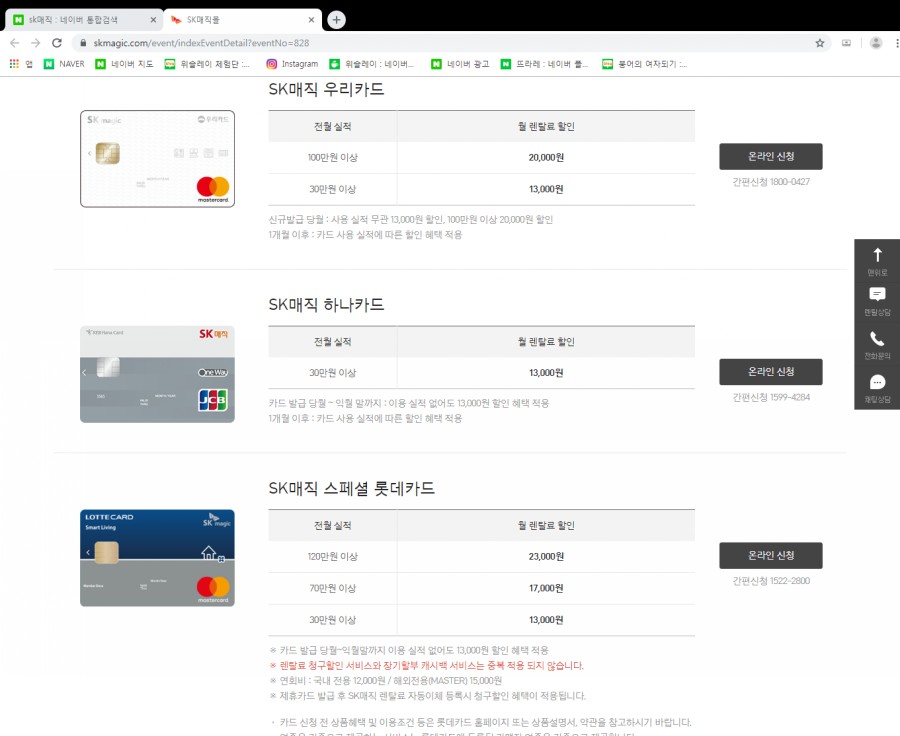Click 온라인 신청 for SK매직 하나카드
Image resolution: width=900 pixels, height=736 pixels.
[x=771, y=372]
